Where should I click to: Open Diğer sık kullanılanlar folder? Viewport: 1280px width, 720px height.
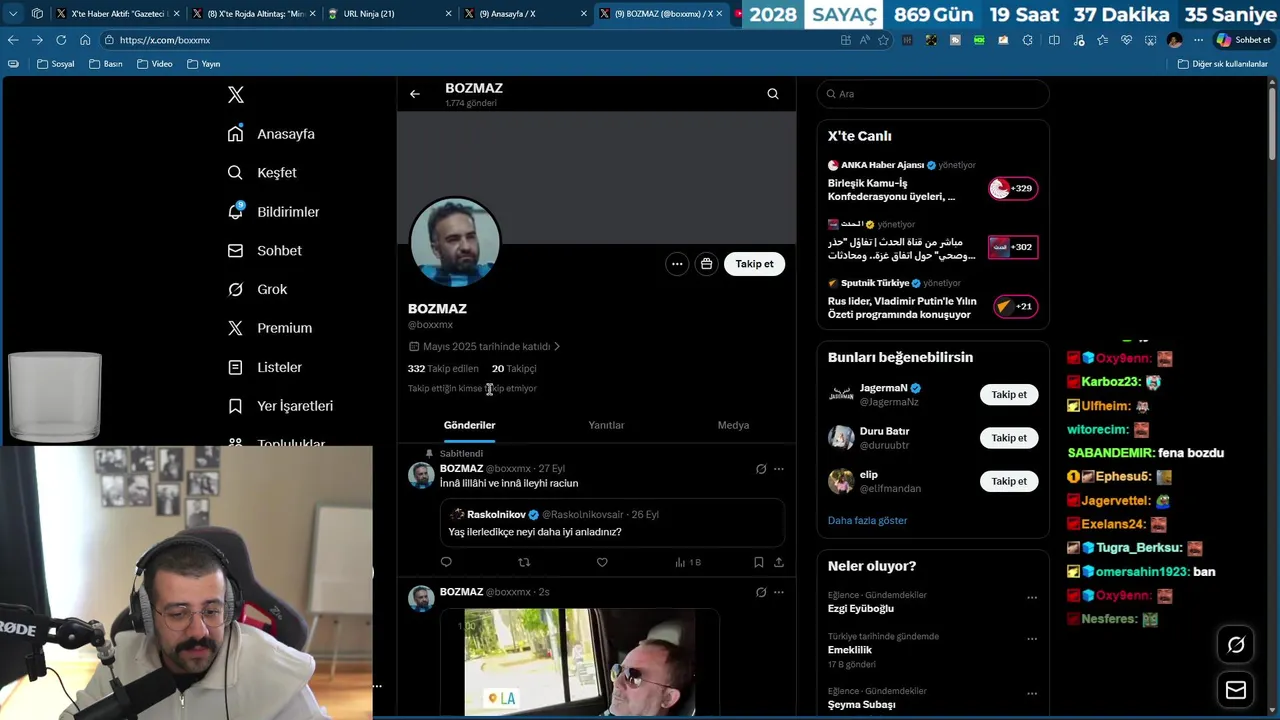(1222, 64)
